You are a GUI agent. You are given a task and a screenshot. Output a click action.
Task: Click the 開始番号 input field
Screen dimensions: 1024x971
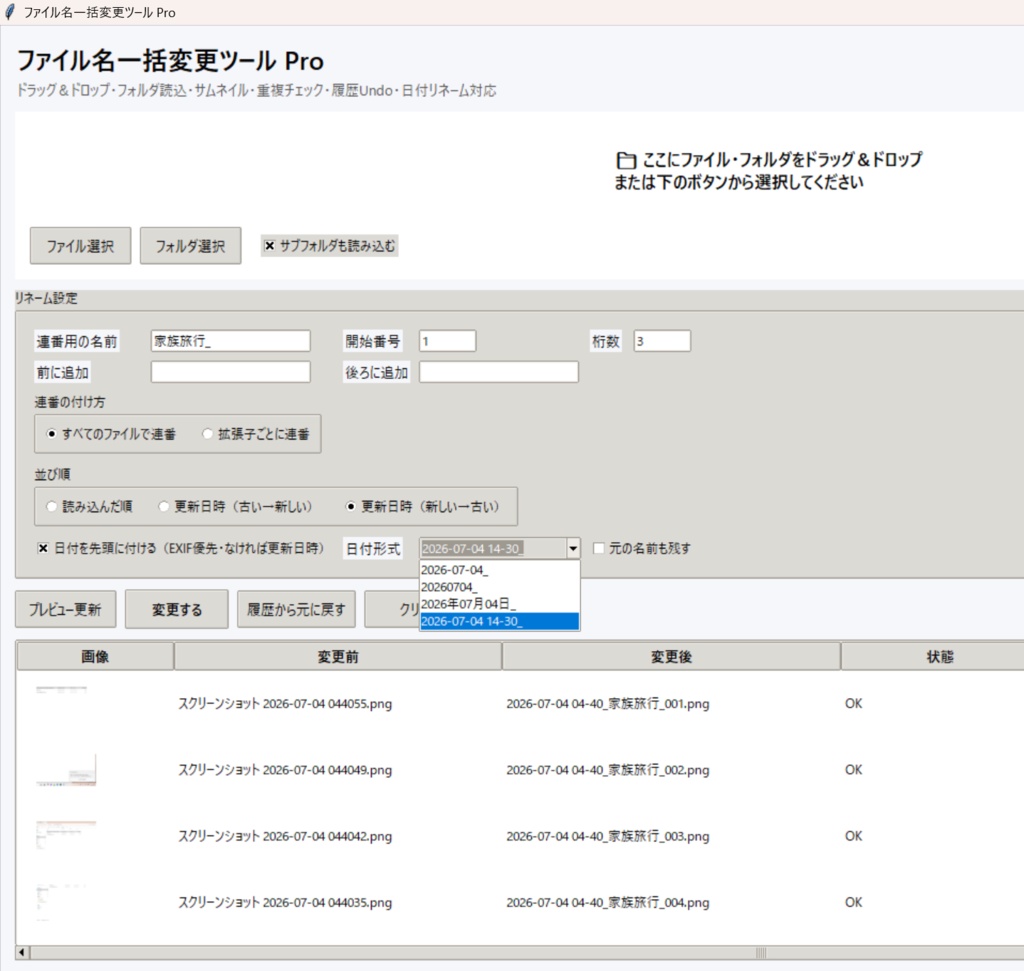click(447, 341)
